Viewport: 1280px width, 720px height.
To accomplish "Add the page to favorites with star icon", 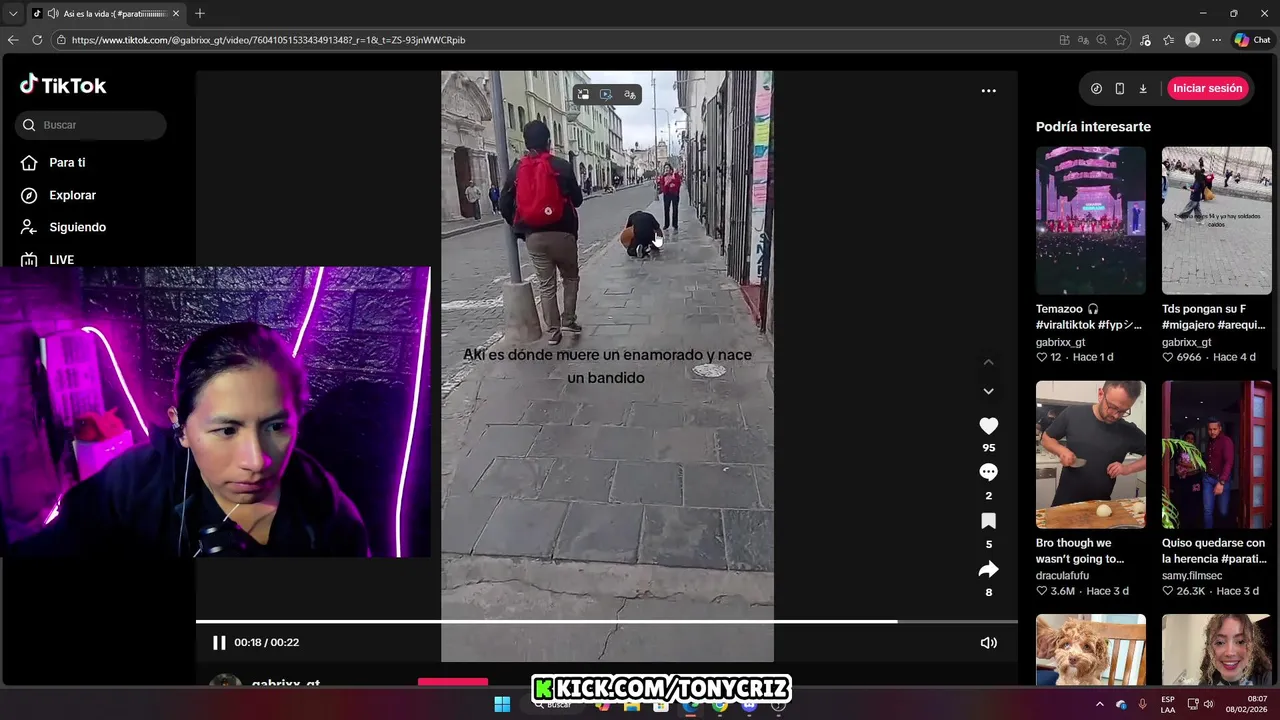I will (1120, 40).
